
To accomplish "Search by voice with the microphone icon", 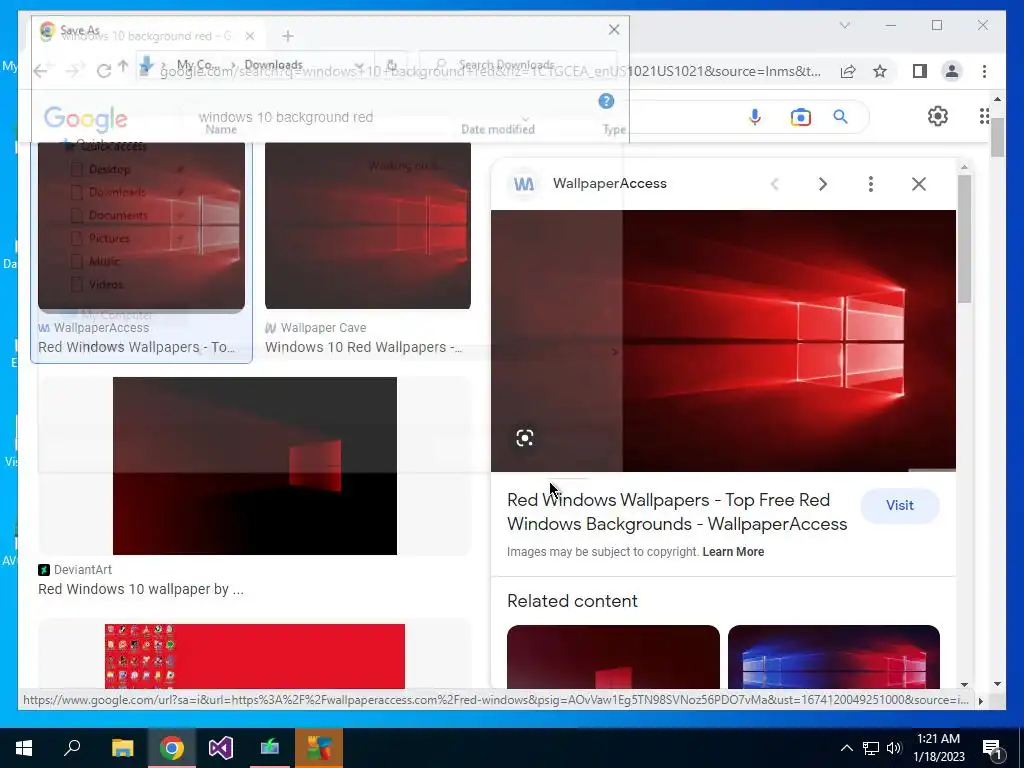I will click(754, 117).
